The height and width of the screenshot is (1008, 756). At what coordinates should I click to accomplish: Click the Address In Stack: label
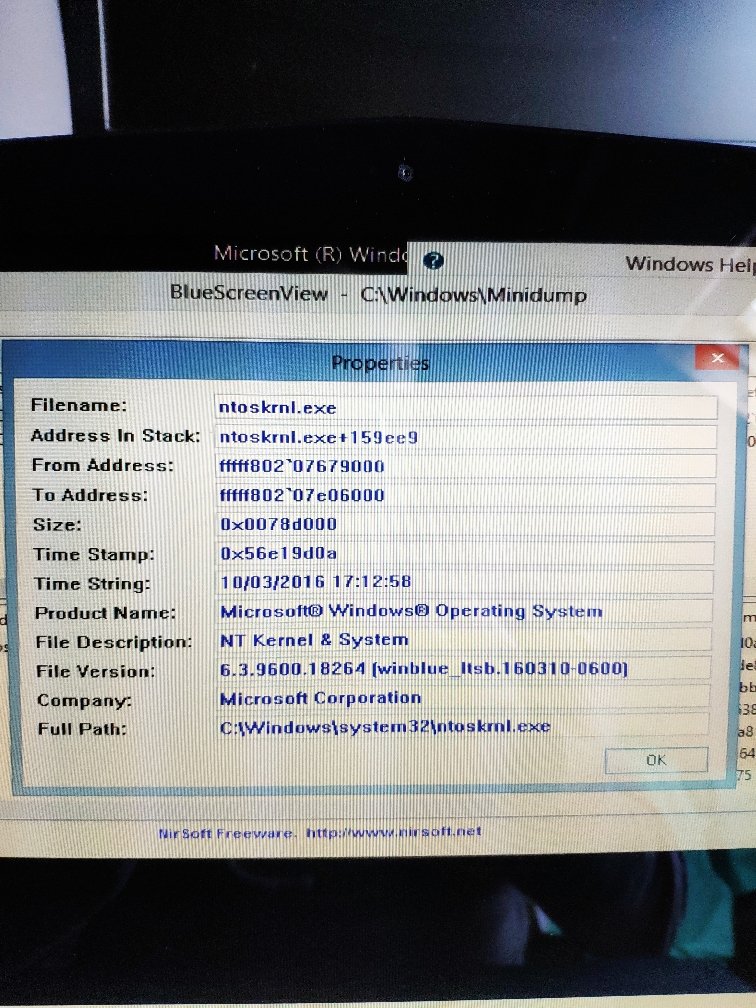click(x=116, y=436)
